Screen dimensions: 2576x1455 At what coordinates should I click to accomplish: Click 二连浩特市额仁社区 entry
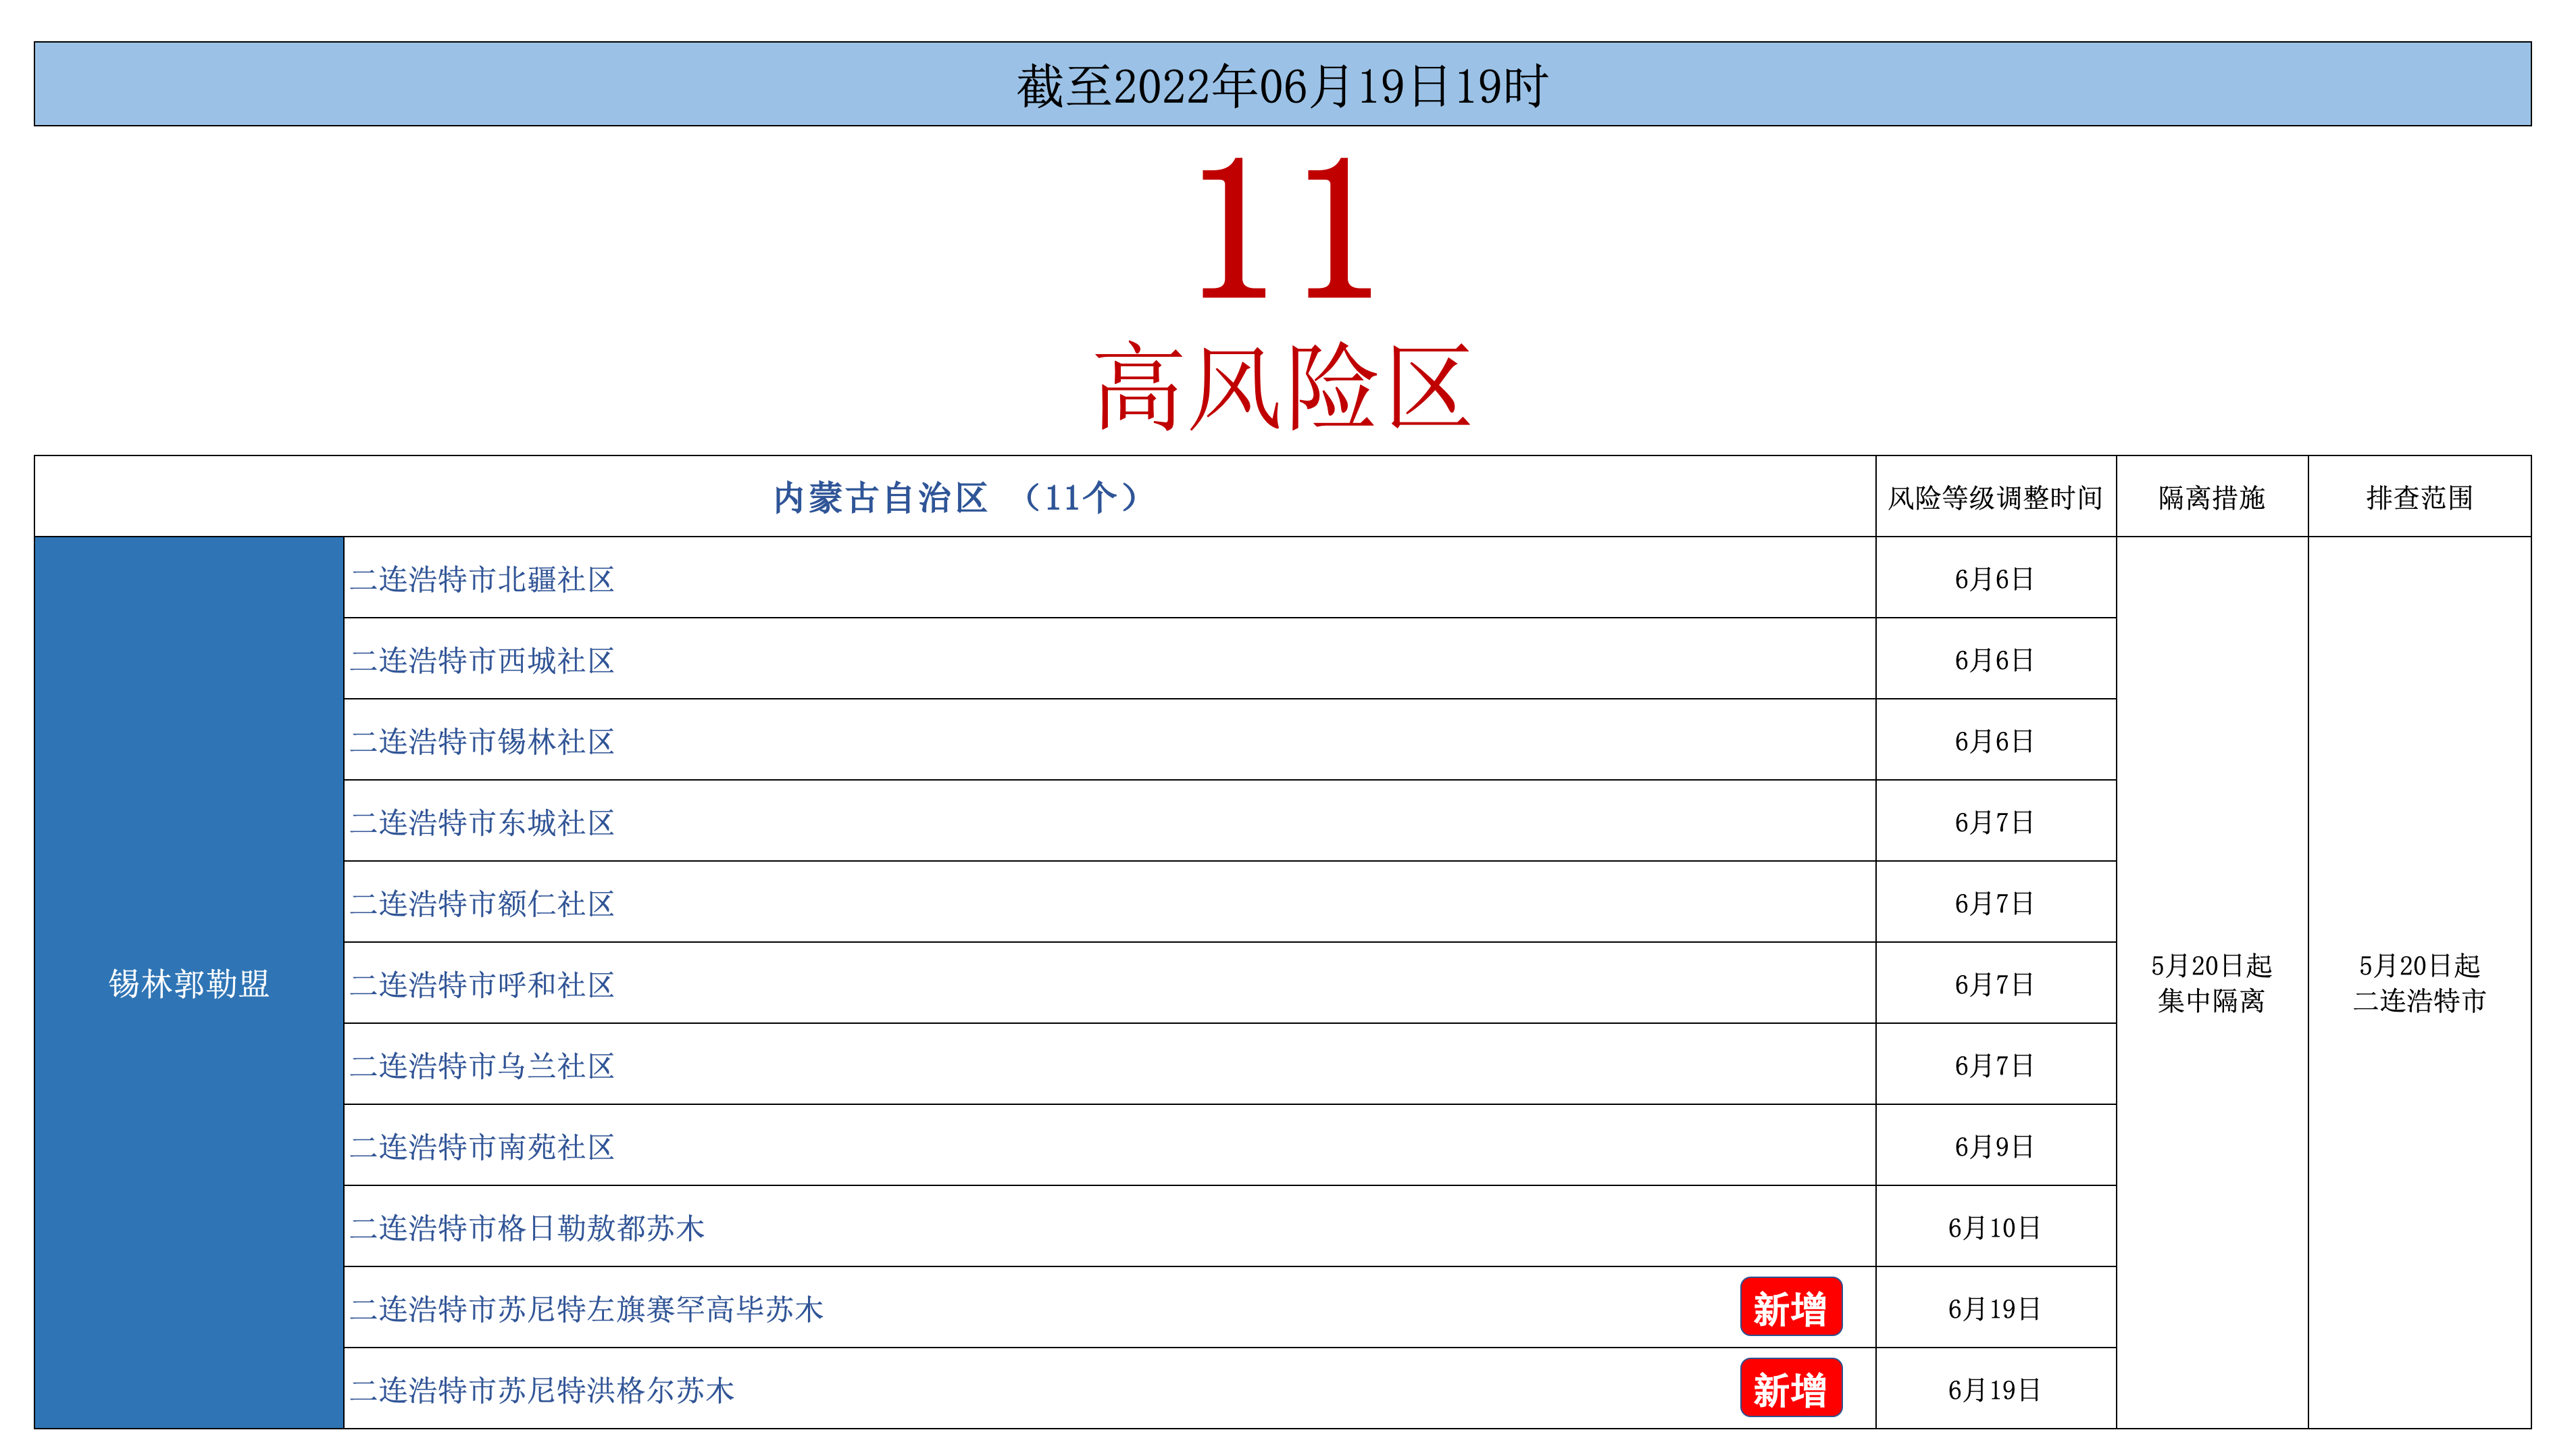click(482, 903)
